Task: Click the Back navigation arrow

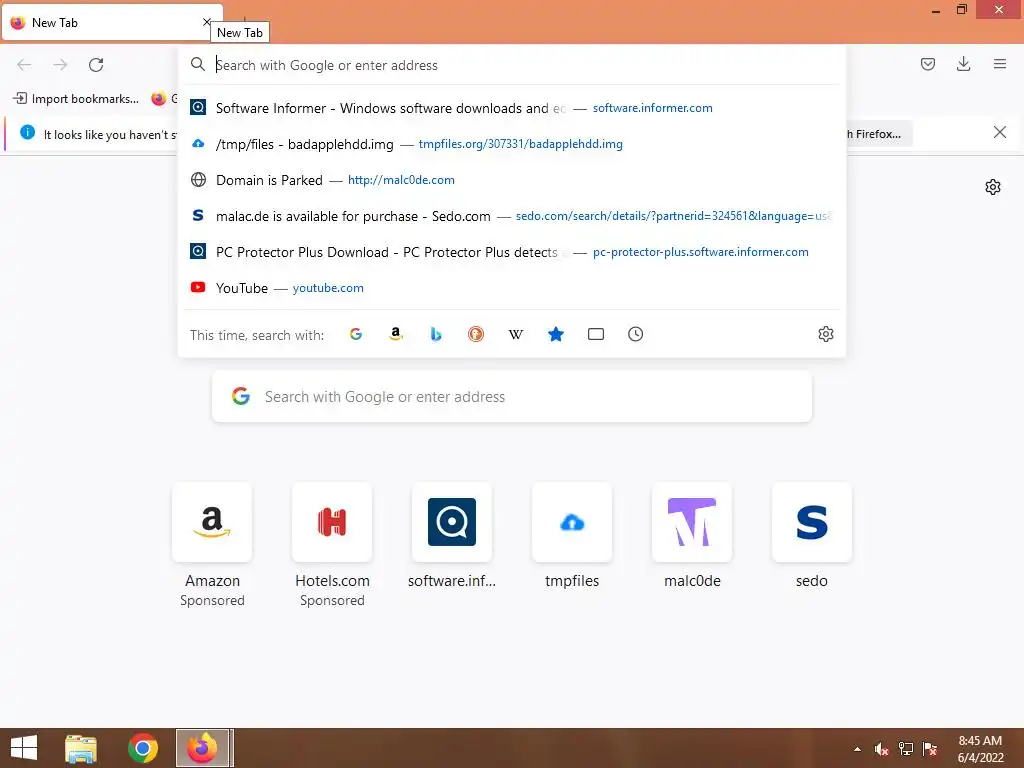Action: click(x=24, y=65)
